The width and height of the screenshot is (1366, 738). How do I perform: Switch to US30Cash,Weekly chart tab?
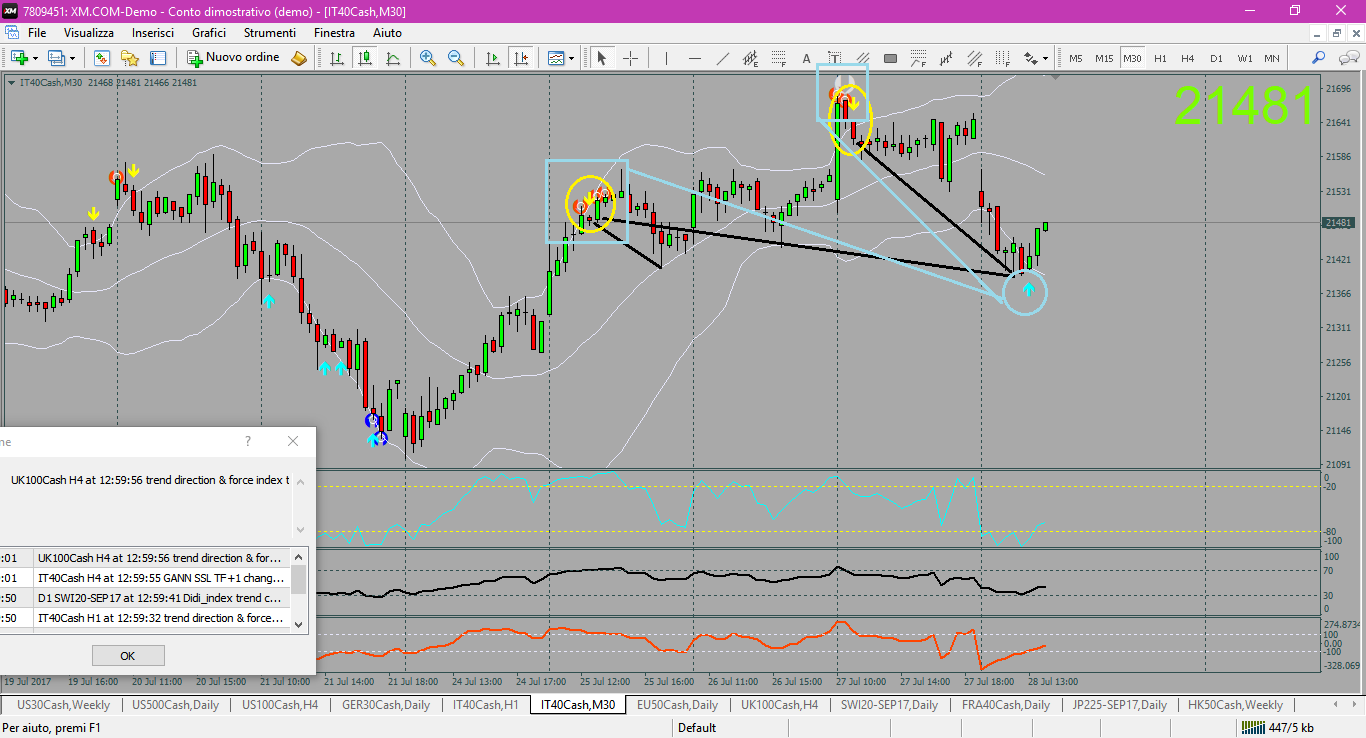click(64, 705)
